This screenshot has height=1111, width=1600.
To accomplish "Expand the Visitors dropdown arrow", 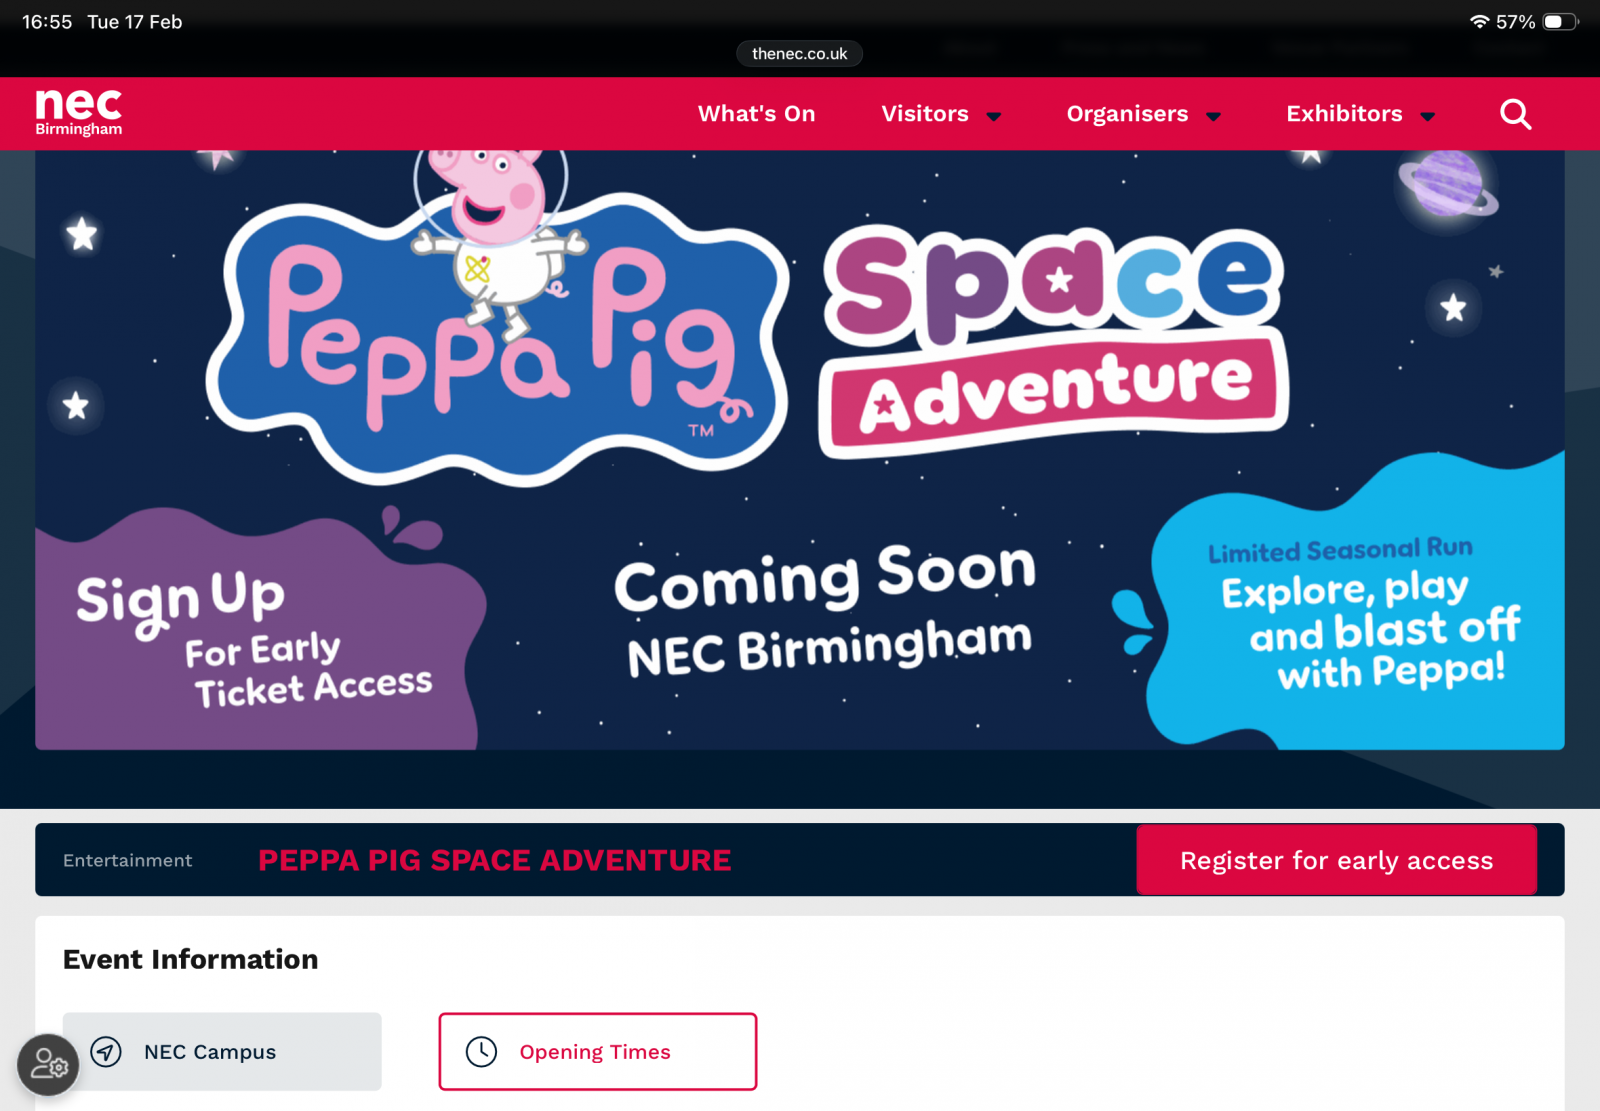I will point(994,116).
